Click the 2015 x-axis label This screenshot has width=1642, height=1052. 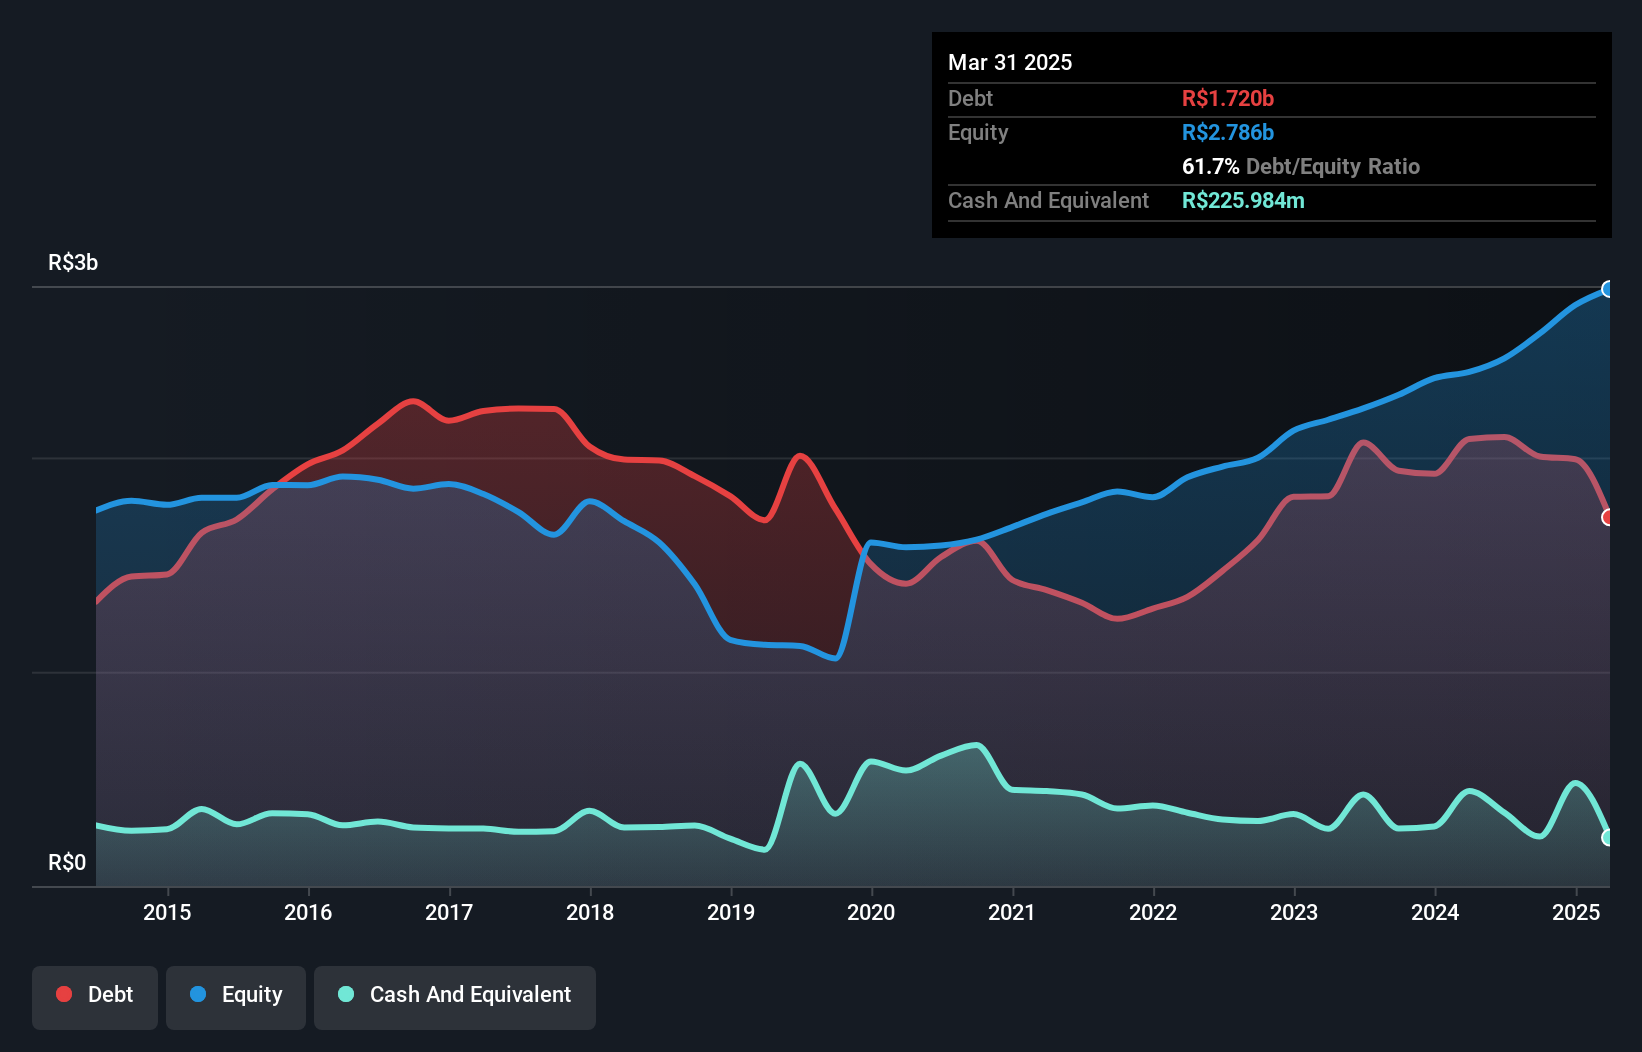[167, 912]
